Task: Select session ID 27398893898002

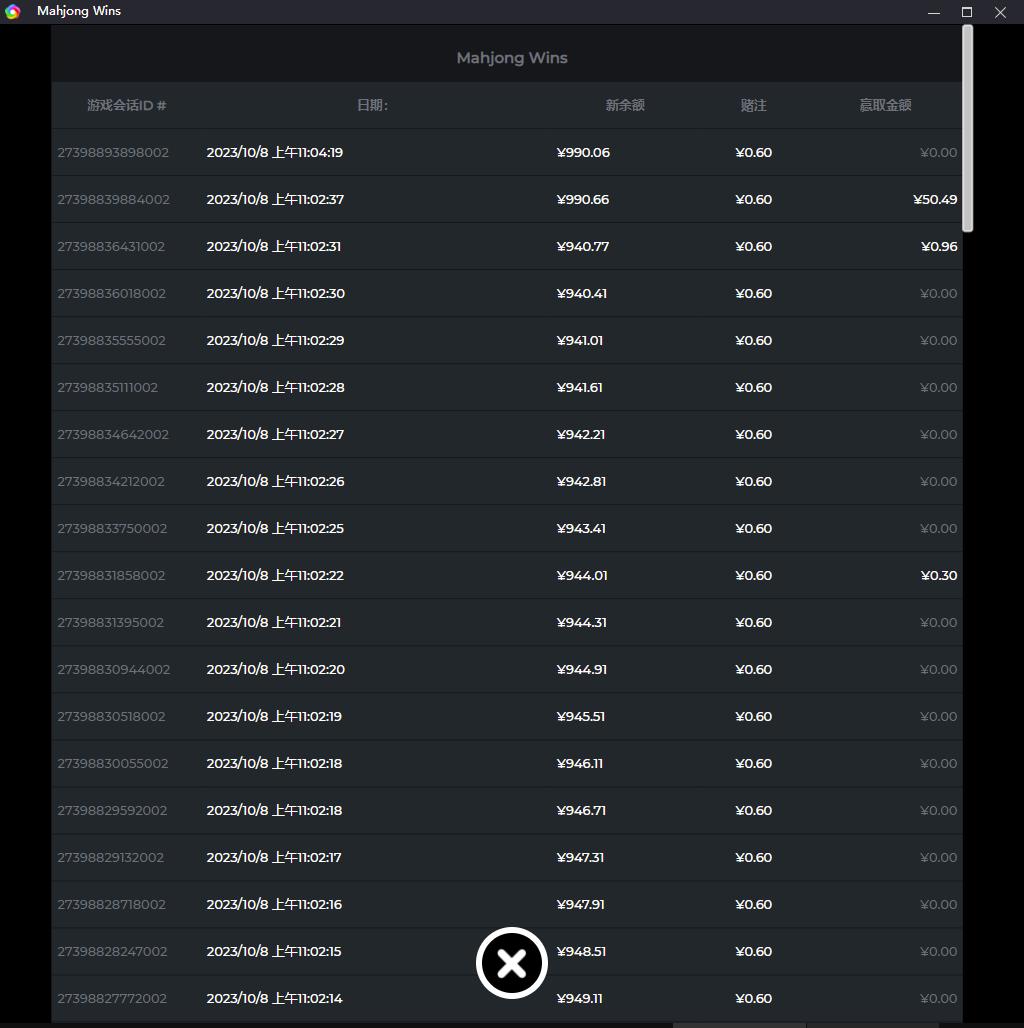Action: point(113,152)
